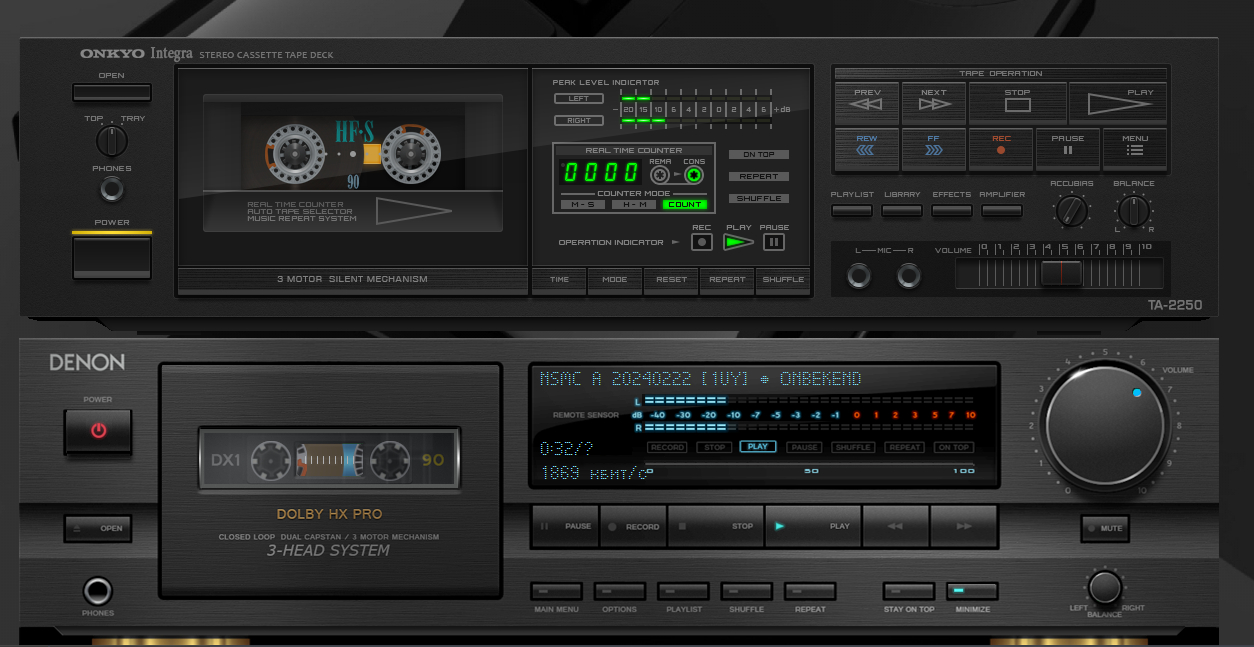Rewind with the Onkyo REW button
The height and width of the screenshot is (647, 1254).
coord(866,149)
